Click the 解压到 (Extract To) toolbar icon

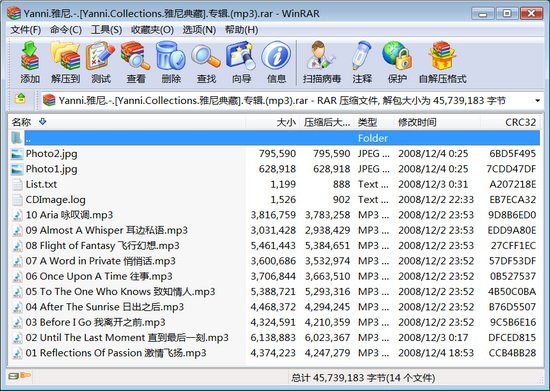[x=66, y=56]
